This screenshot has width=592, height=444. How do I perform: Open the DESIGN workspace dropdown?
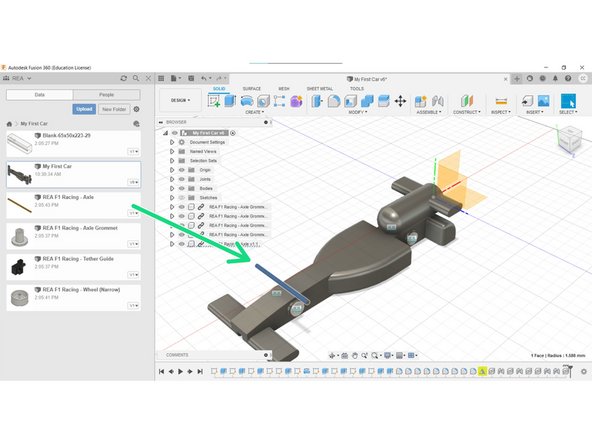[180, 100]
